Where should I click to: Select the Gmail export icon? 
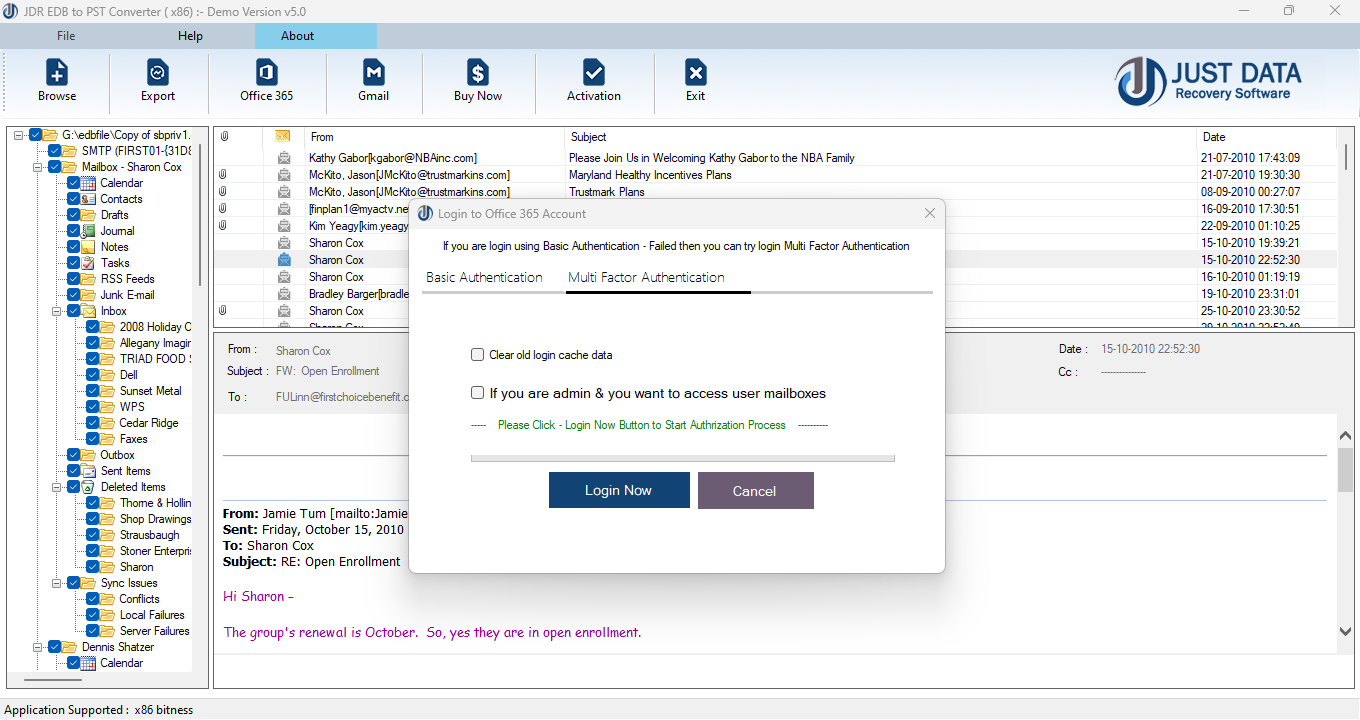373,80
